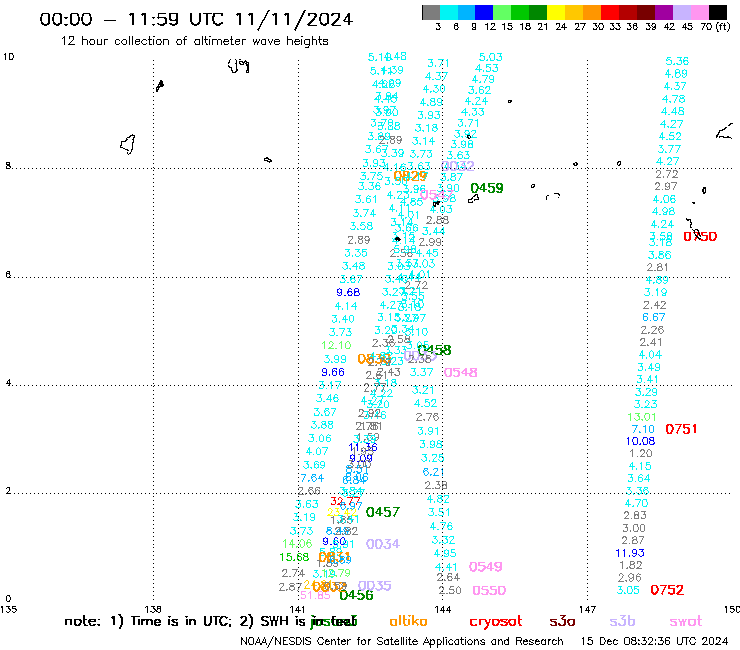The width and height of the screenshot is (740, 650).
Task: Click the light green swatch above 15
Action: click(x=502, y=12)
